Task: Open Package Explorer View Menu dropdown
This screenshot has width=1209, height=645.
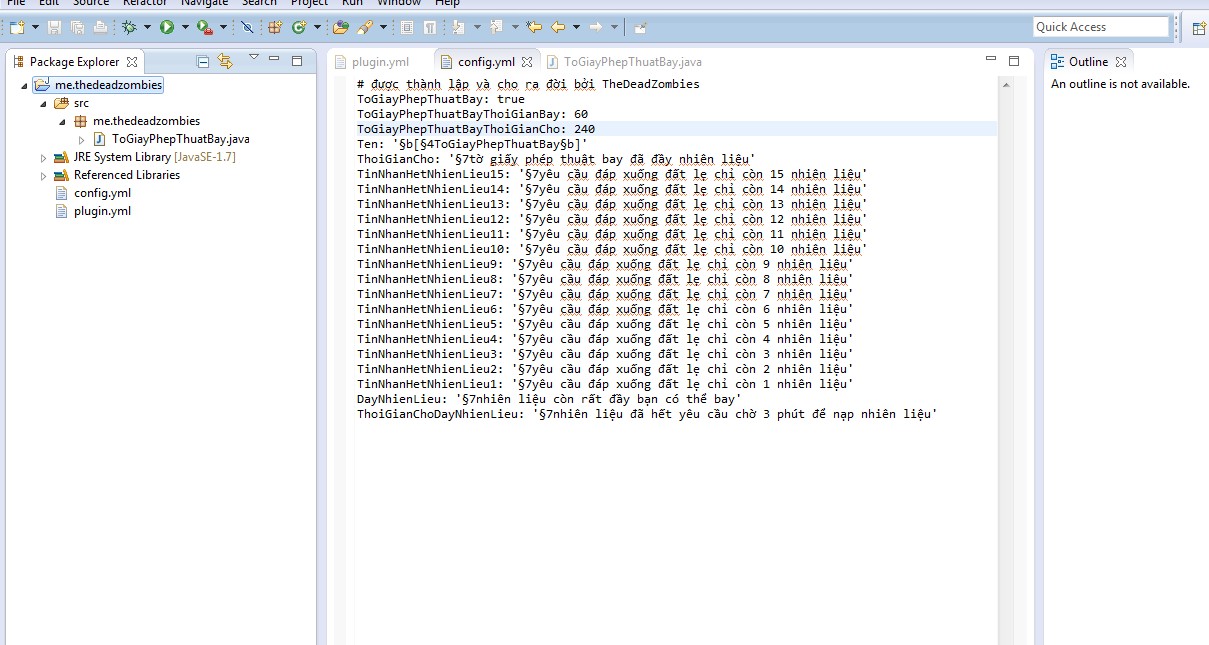Action: tap(253, 58)
